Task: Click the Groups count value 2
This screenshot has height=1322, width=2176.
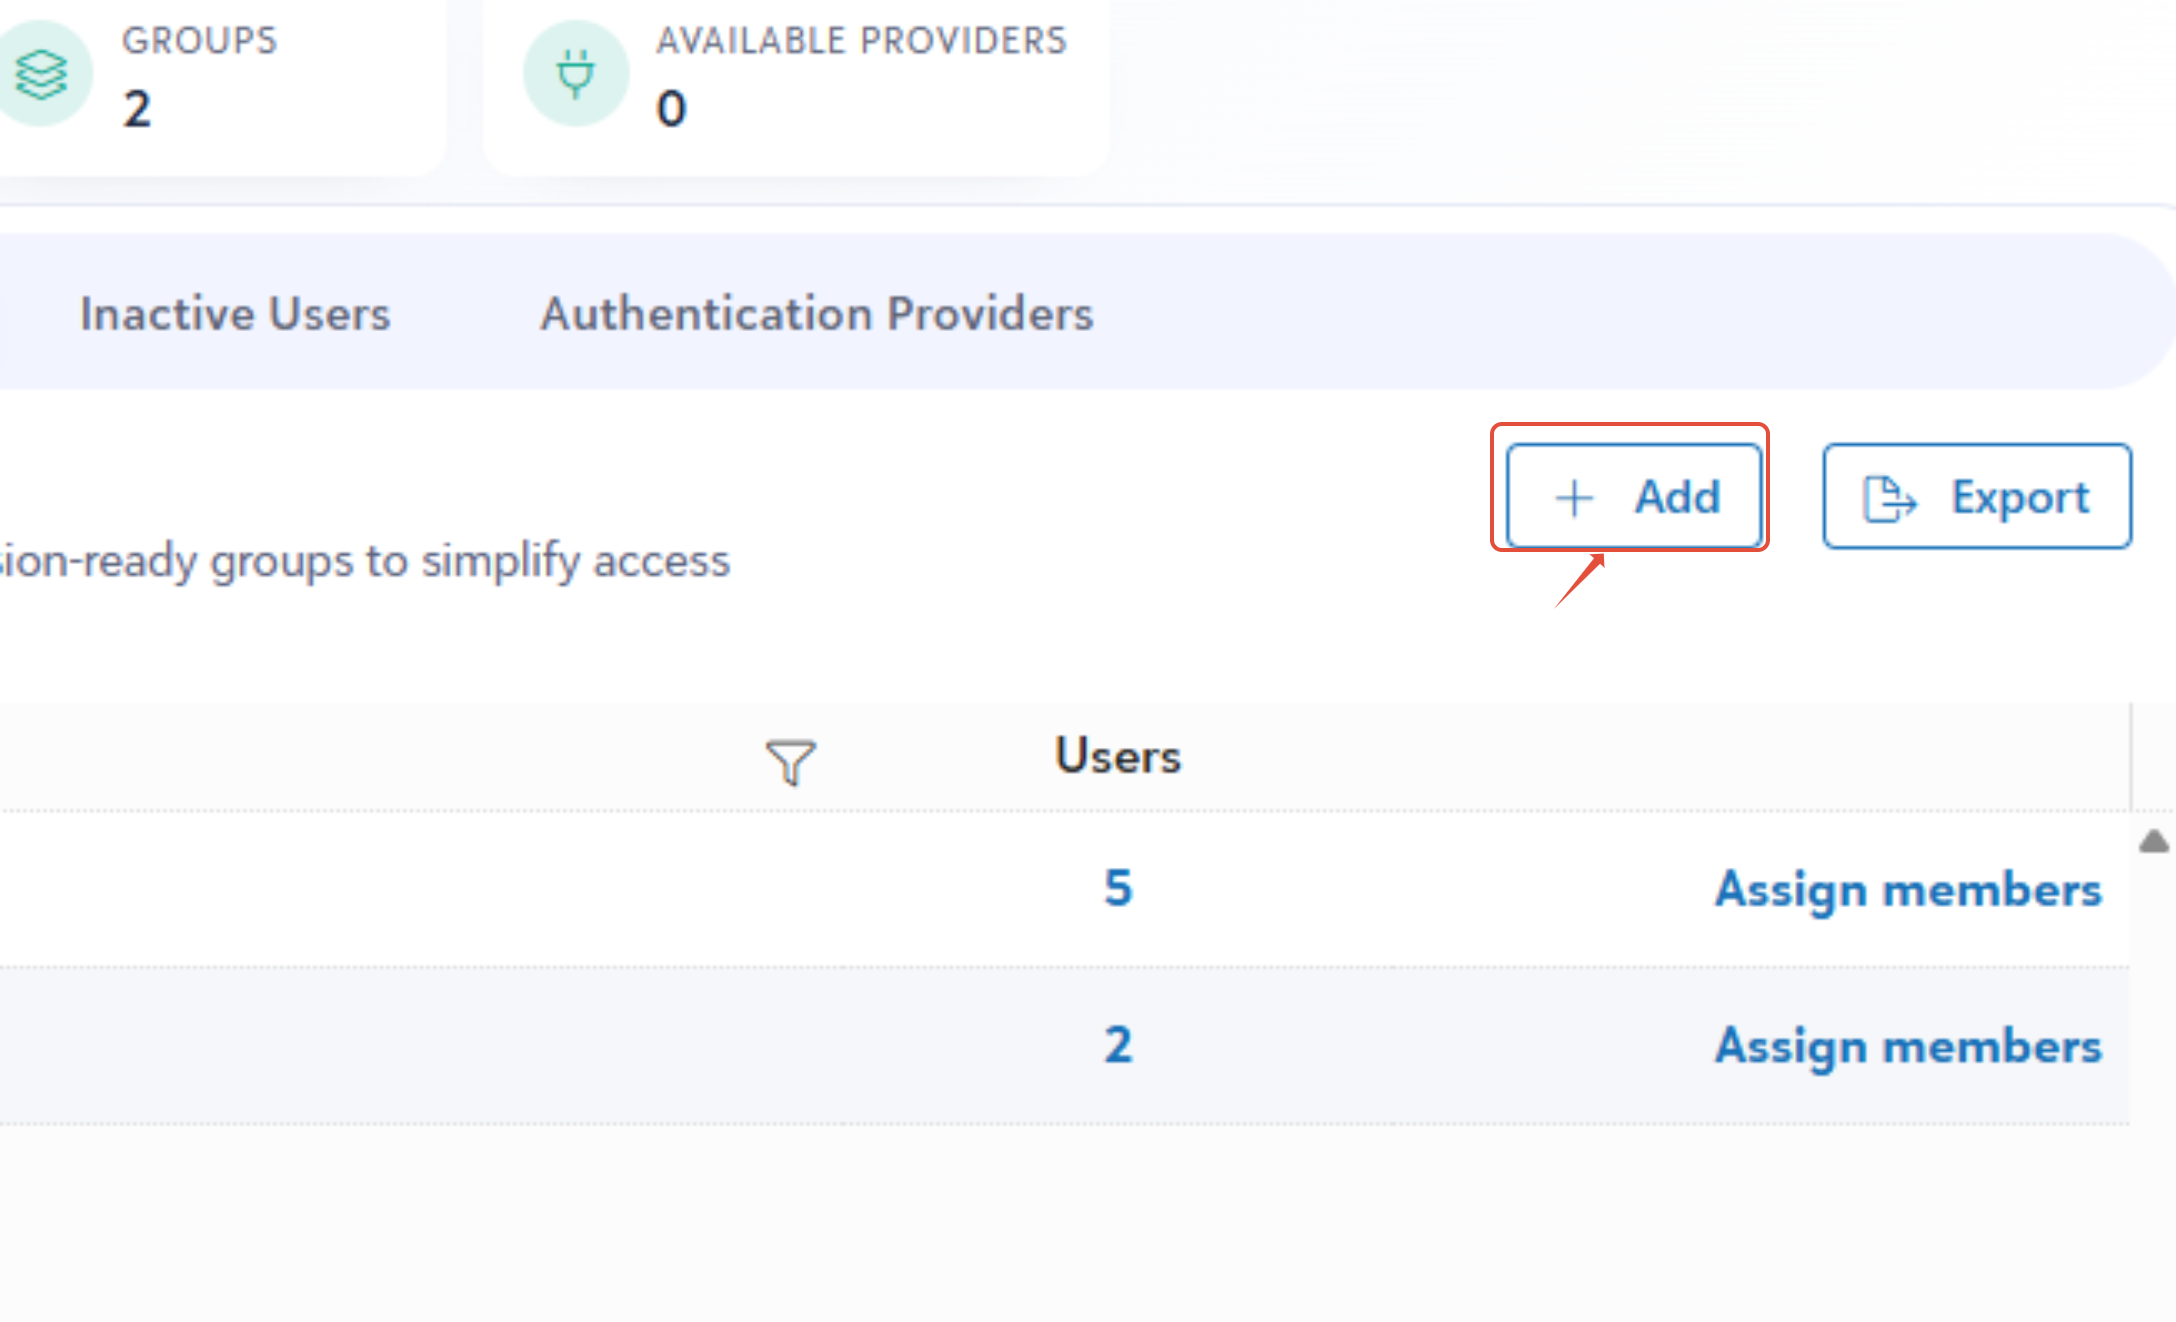Action: (x=137, y=108)
